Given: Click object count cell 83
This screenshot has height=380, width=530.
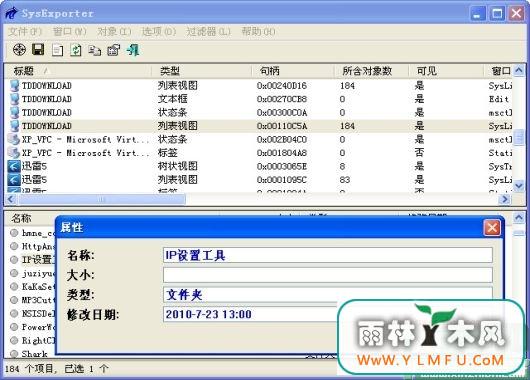Looking at the screenshot, I should click(x=345, y=180).
